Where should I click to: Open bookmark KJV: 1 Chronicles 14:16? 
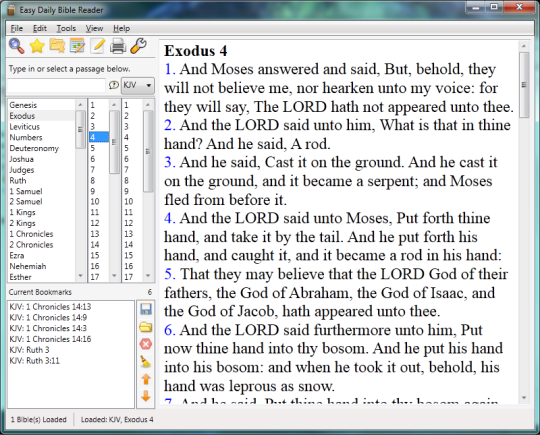coord(50,339)
